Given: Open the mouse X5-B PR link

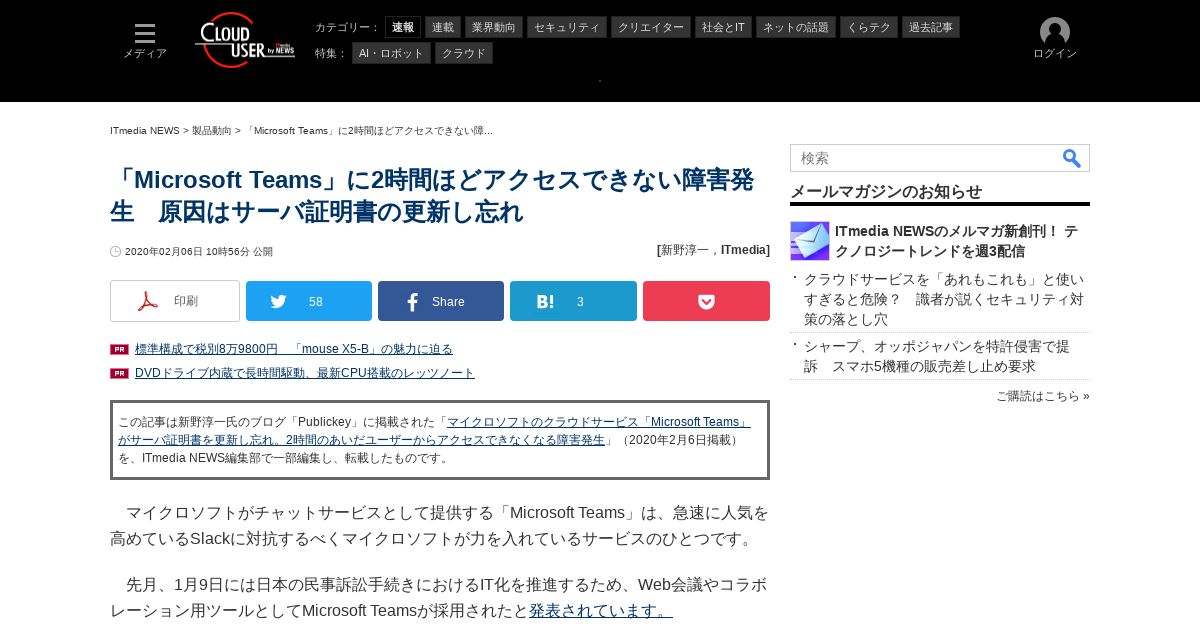Looking at the screenshot, I should [x=294, y=349].
